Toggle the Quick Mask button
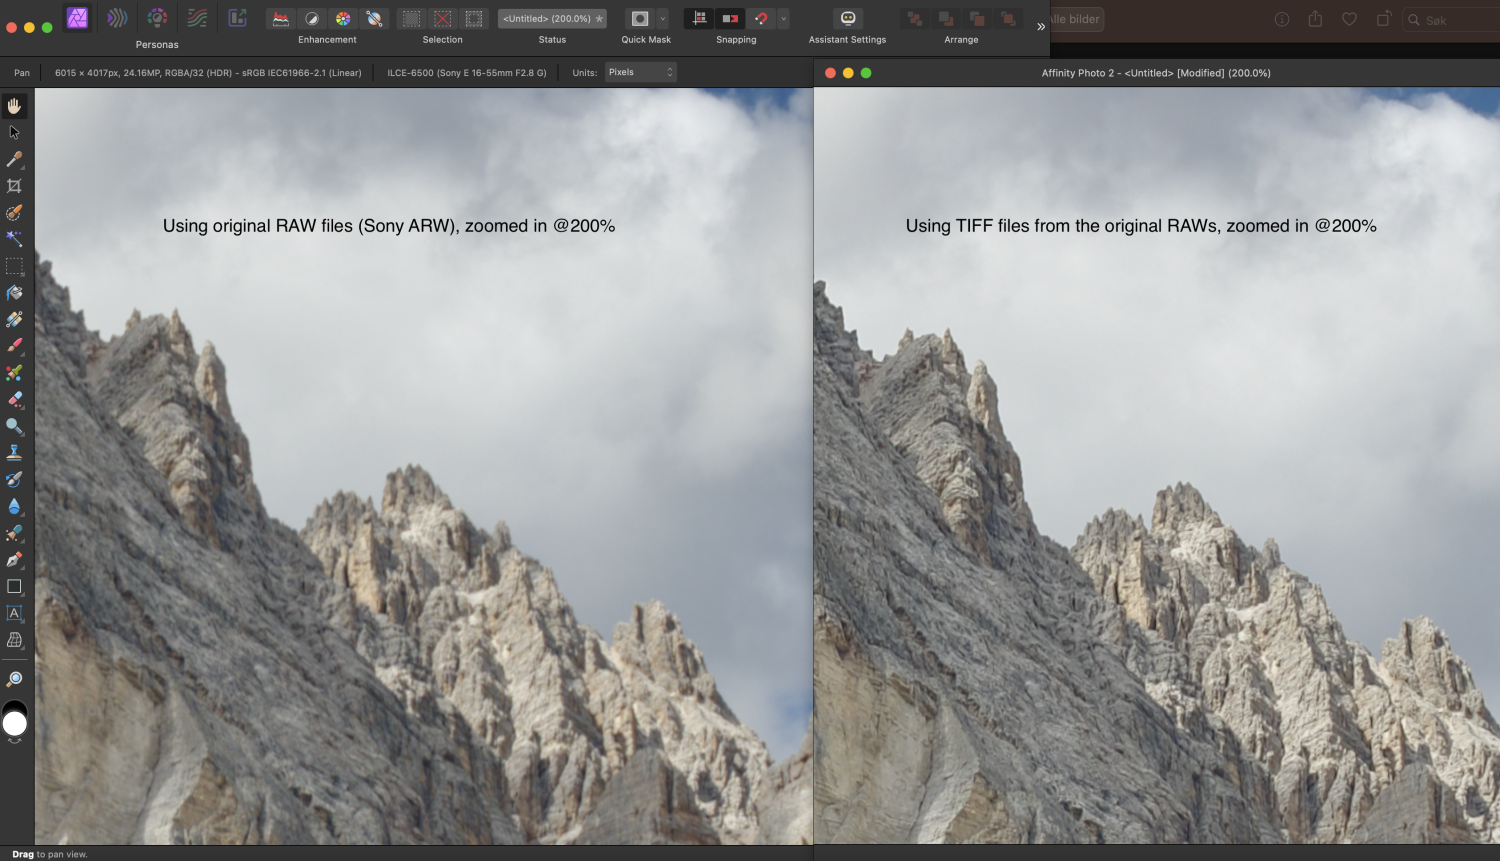Screen dimensions: 1500x861 pyautogui.click(x=640, y=19)
